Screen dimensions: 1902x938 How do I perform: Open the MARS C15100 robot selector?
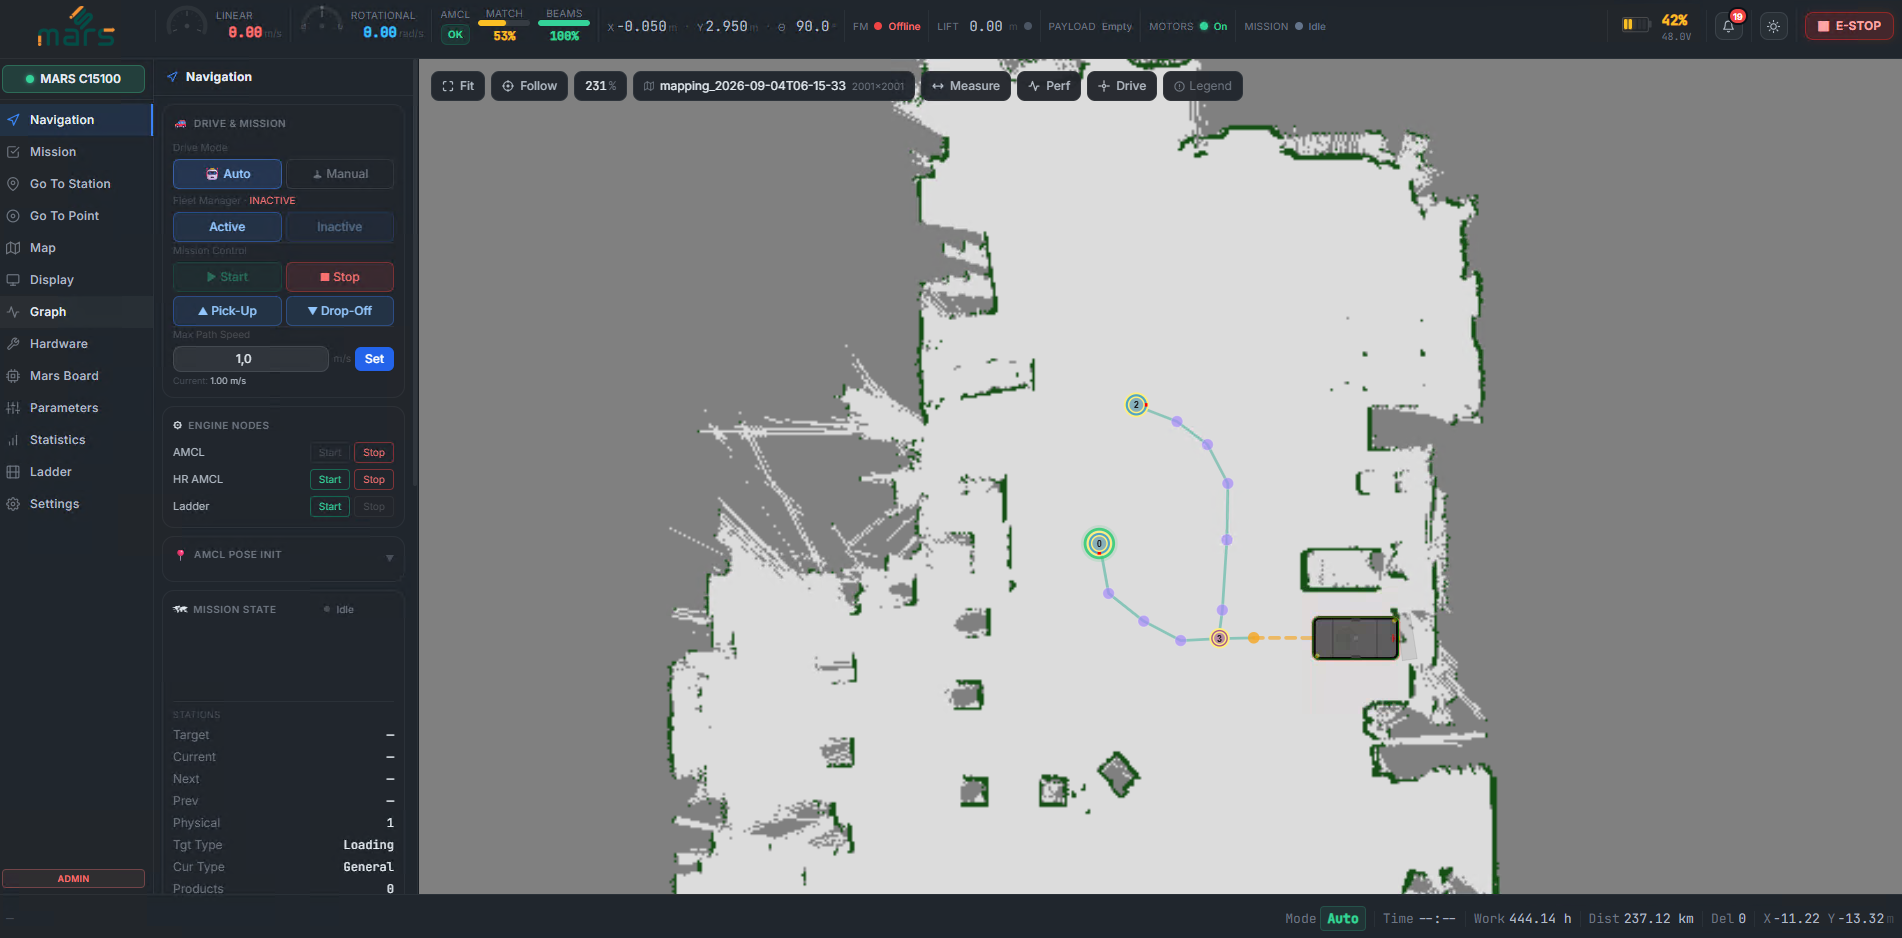[x=73, y=79]
